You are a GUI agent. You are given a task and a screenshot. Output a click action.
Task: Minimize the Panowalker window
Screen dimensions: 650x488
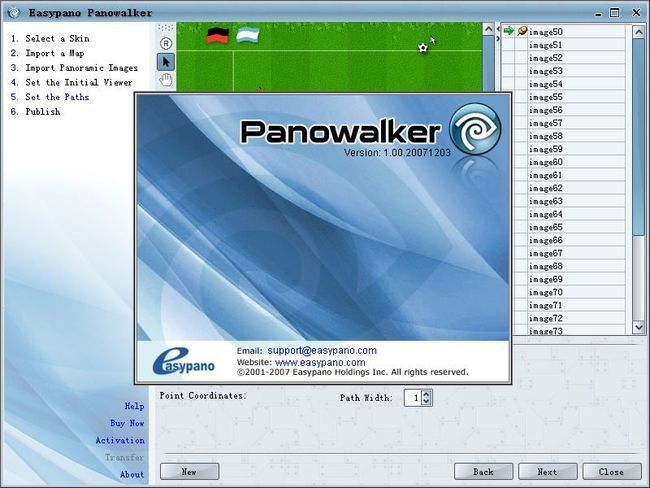(598, 13)
